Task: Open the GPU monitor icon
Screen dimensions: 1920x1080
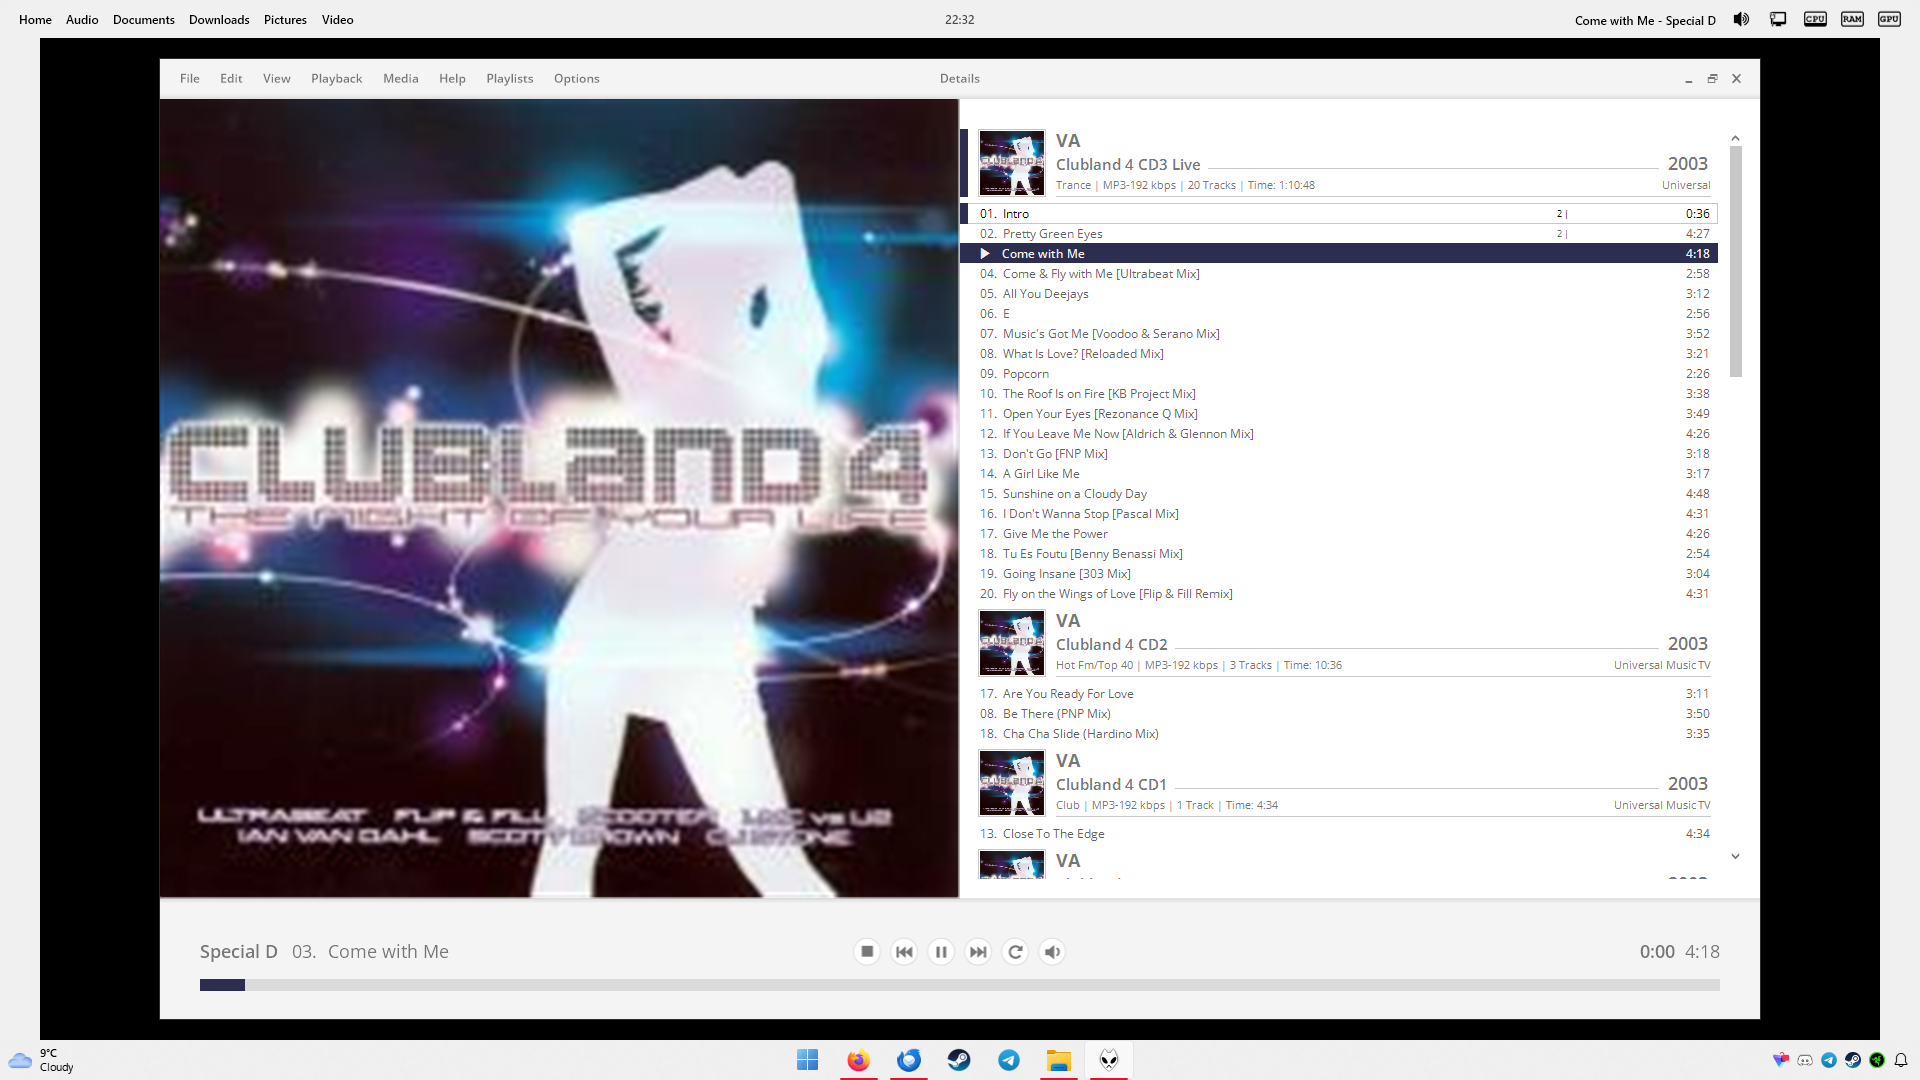Action: pyautogui.click(x=1889, y=19)
